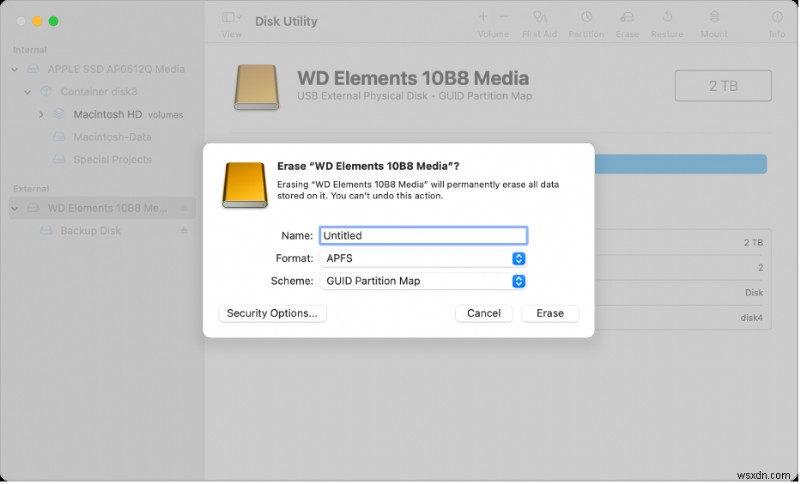The width and height of the screenshot is (800, 484).
Task: Confirm with the Erase button
Action: click(x=550, y=314)
